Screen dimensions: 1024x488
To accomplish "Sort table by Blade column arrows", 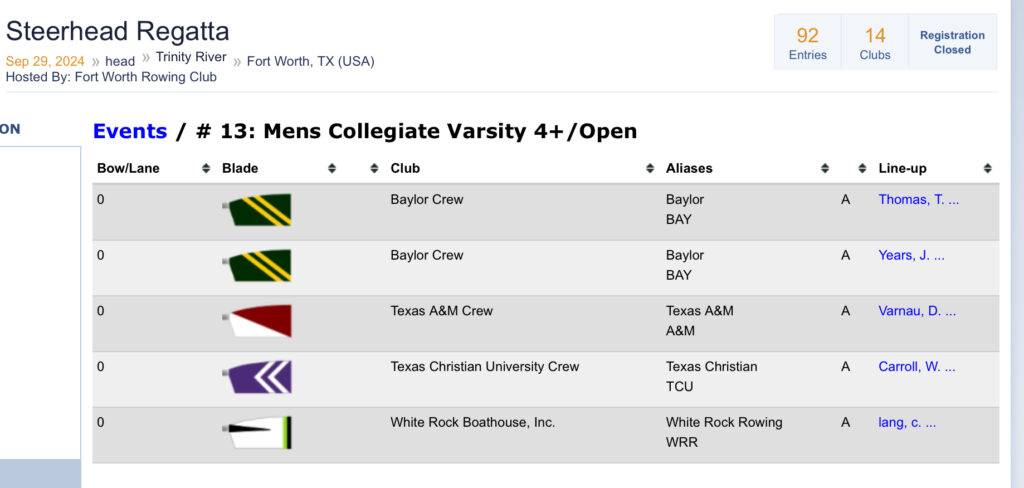I will coord(332,169).
